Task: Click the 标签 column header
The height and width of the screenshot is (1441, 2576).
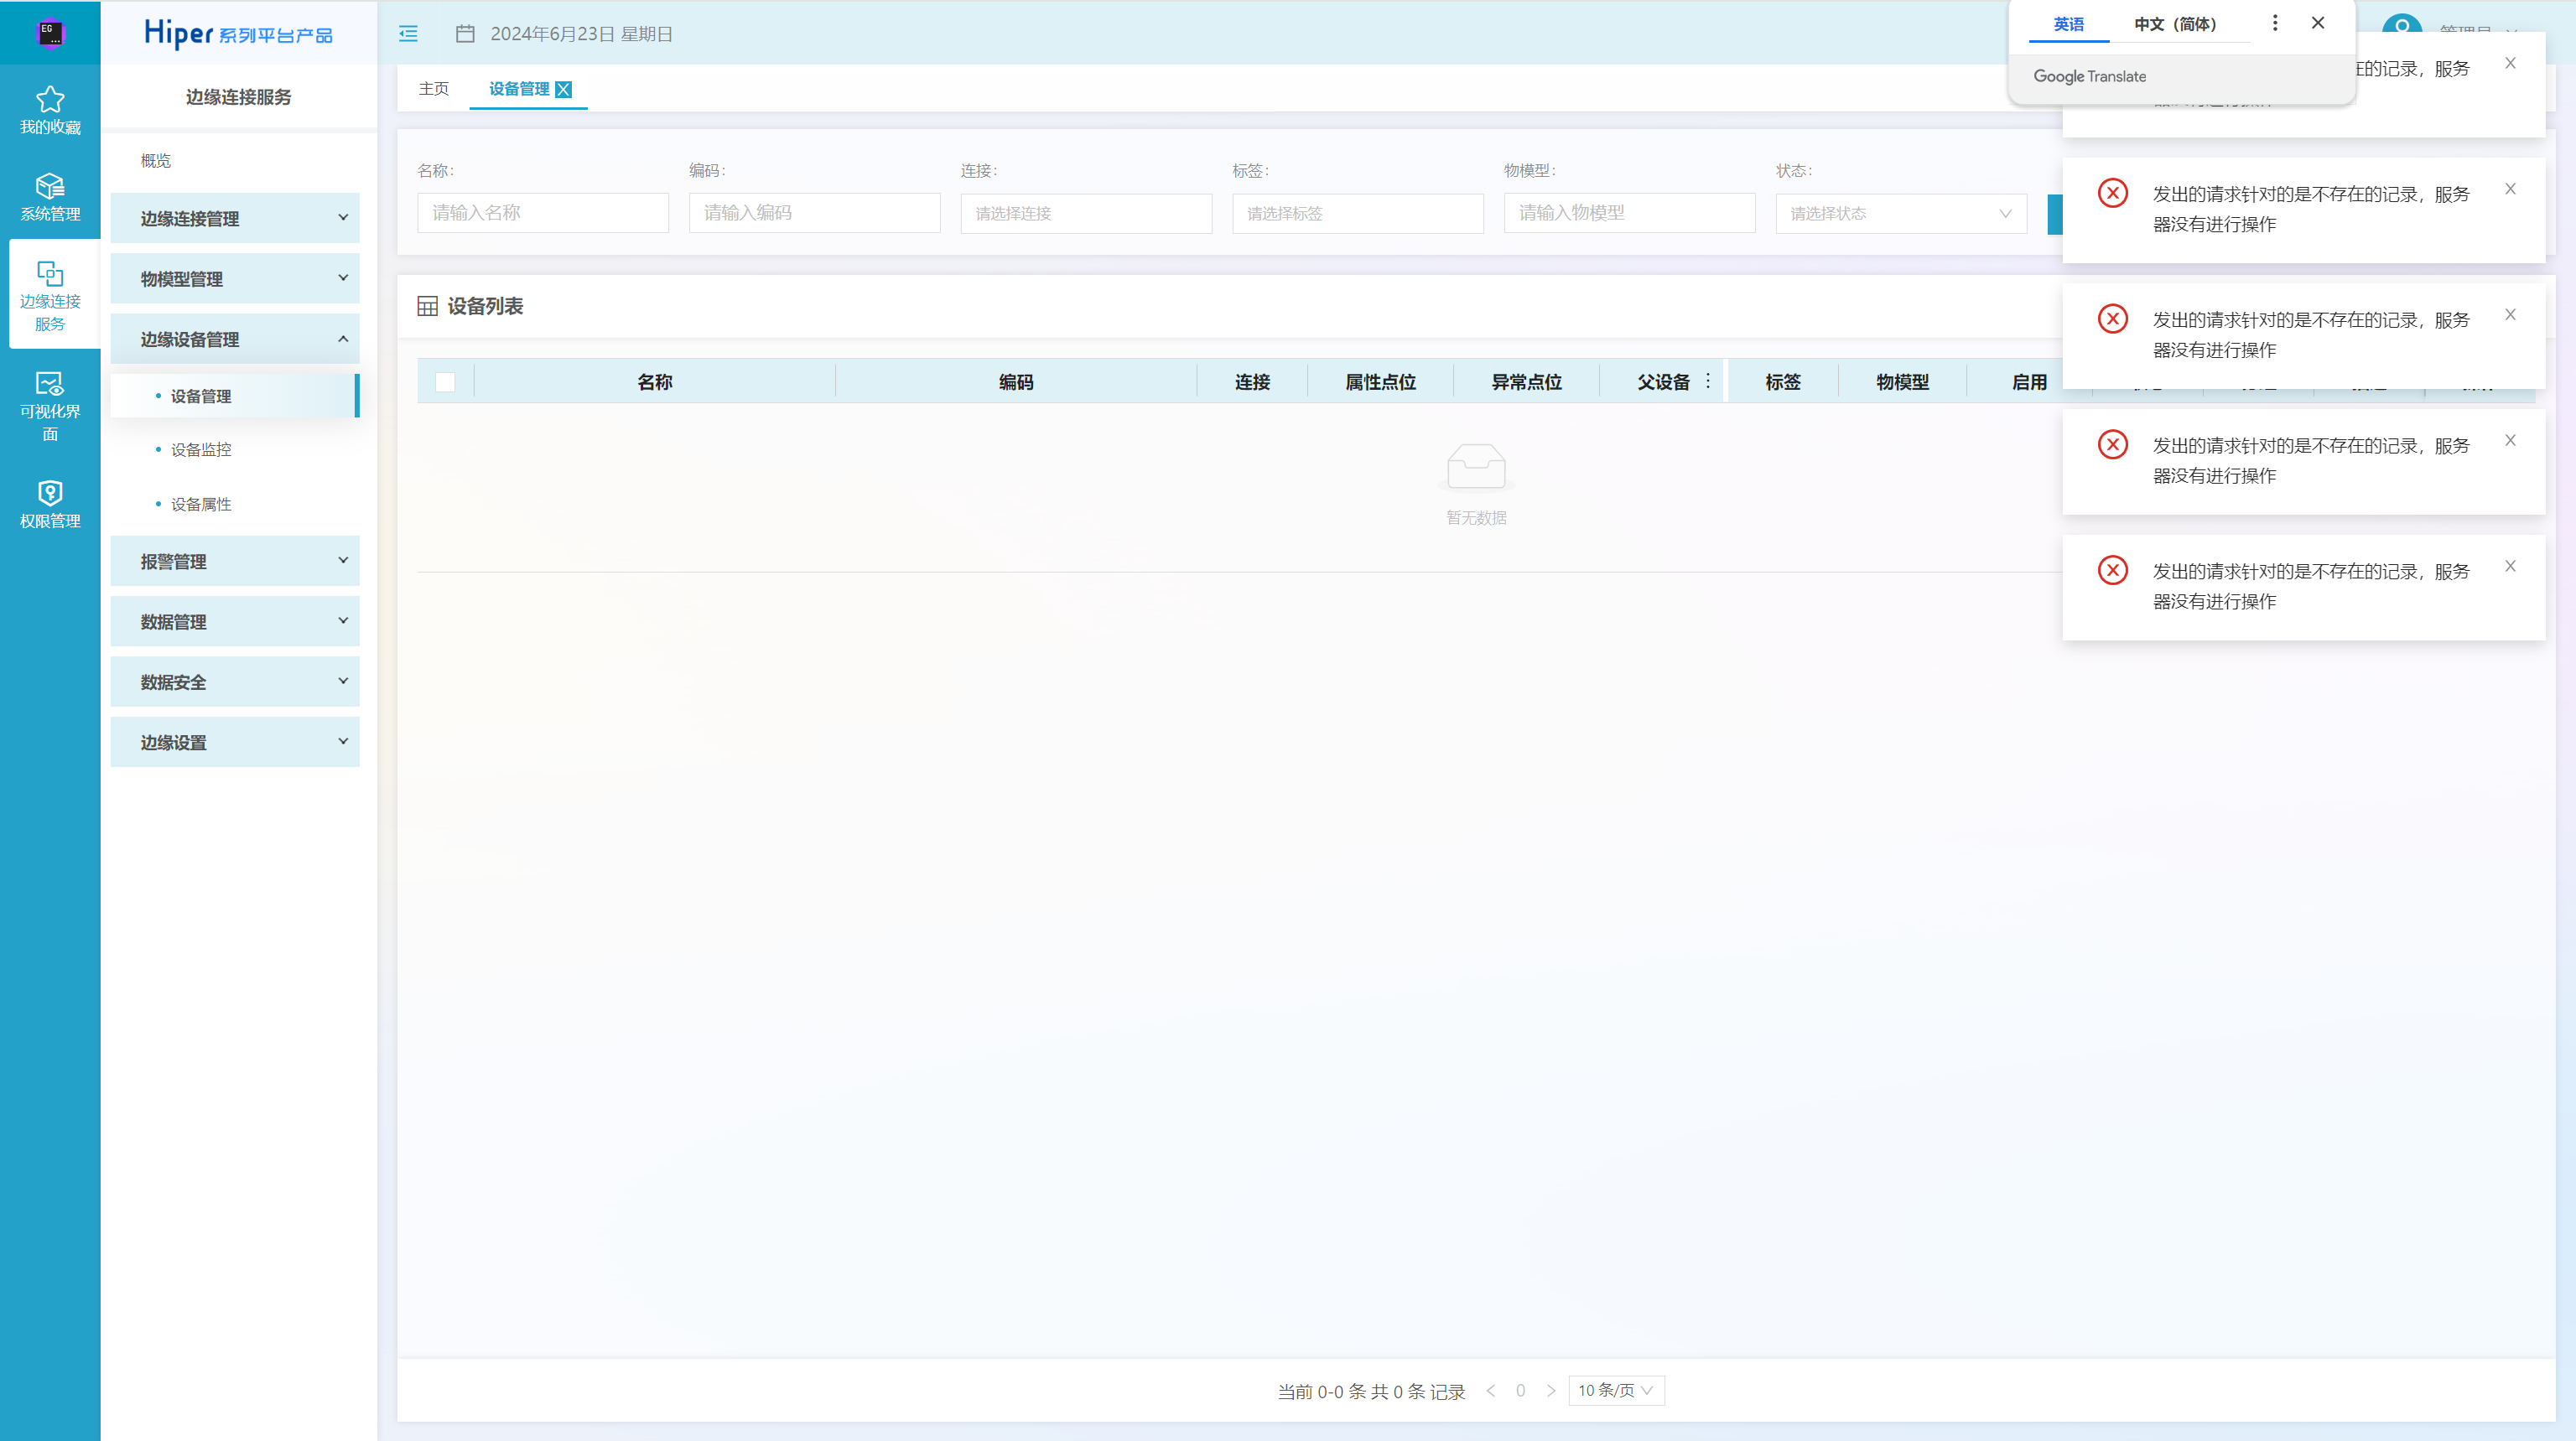Action: [1782, 382]
